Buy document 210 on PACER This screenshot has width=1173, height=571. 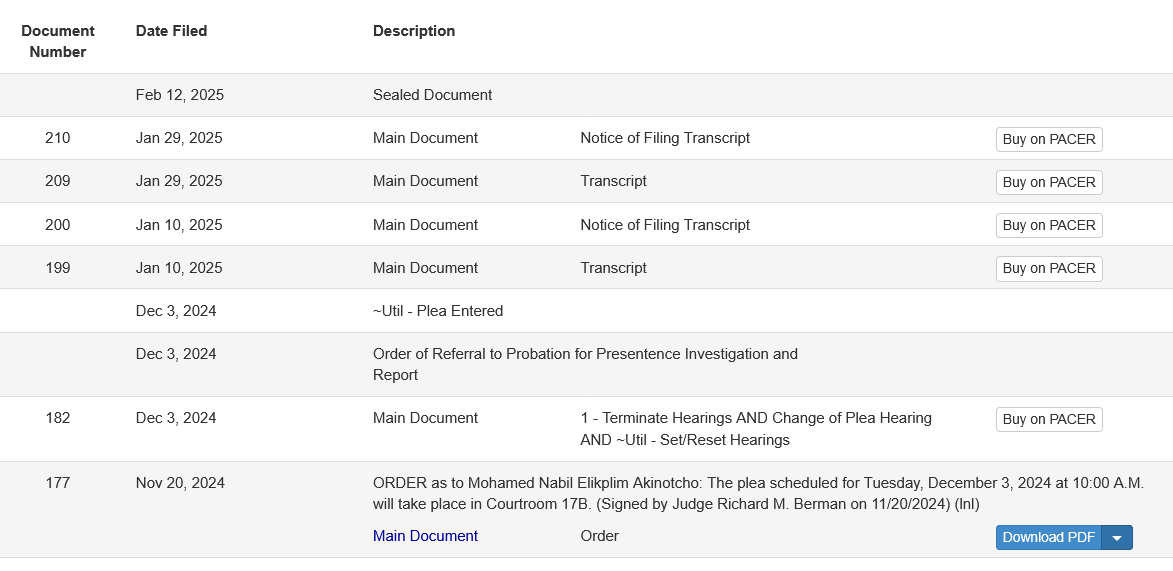1049,139
